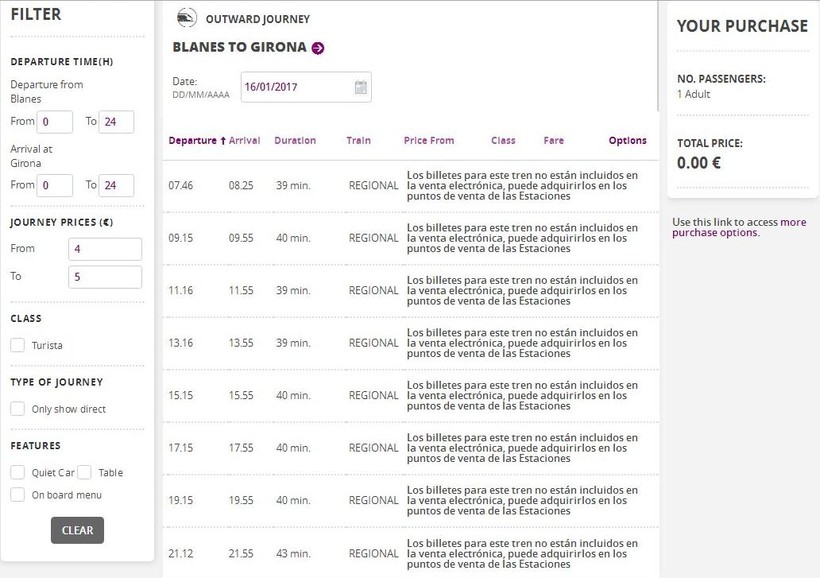820x578 pixels.
Task: Click the Blanes departure To hour field
Action: [116, 122]
